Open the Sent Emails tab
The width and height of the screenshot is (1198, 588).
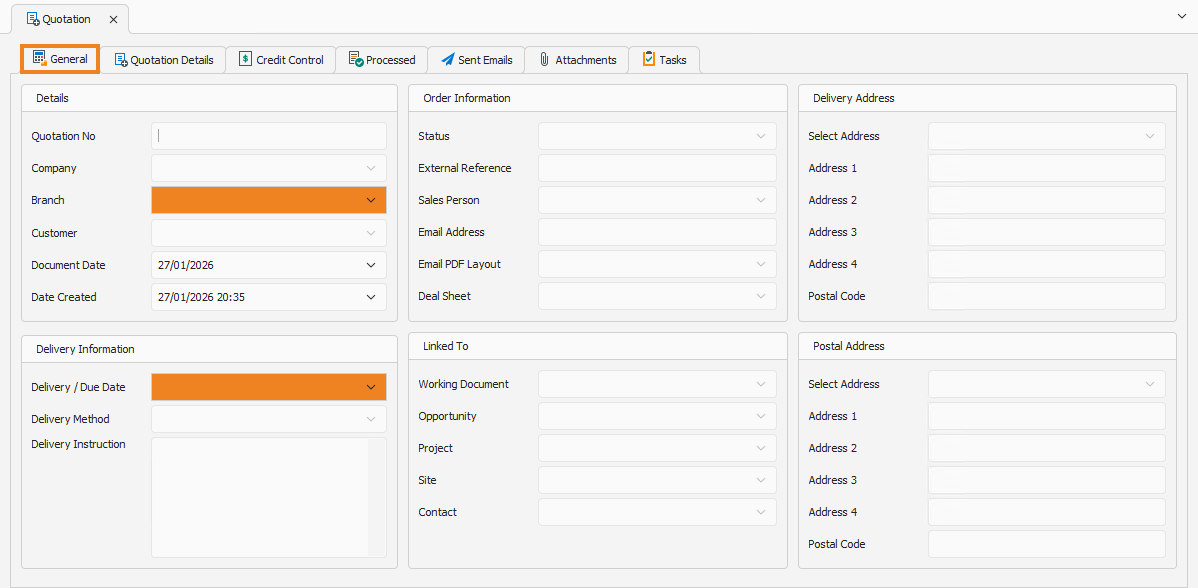point(476,60)
